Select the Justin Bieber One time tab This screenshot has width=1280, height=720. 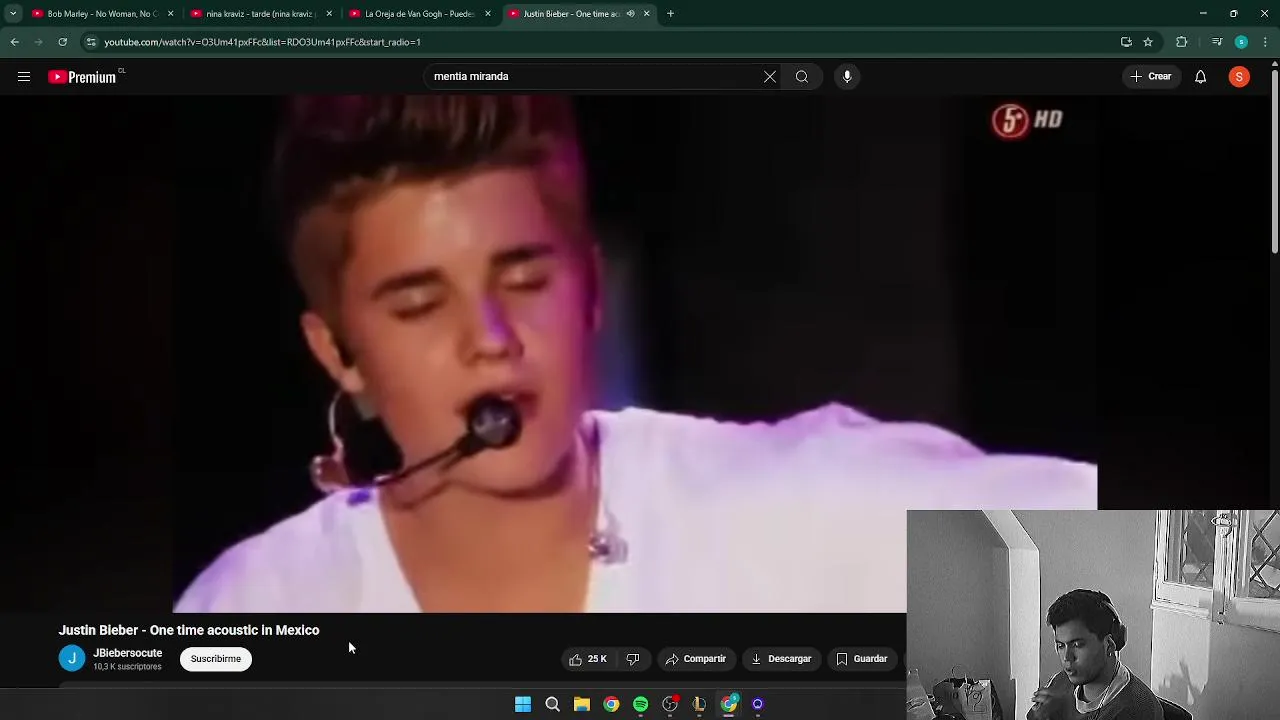[x=565, y=14]
